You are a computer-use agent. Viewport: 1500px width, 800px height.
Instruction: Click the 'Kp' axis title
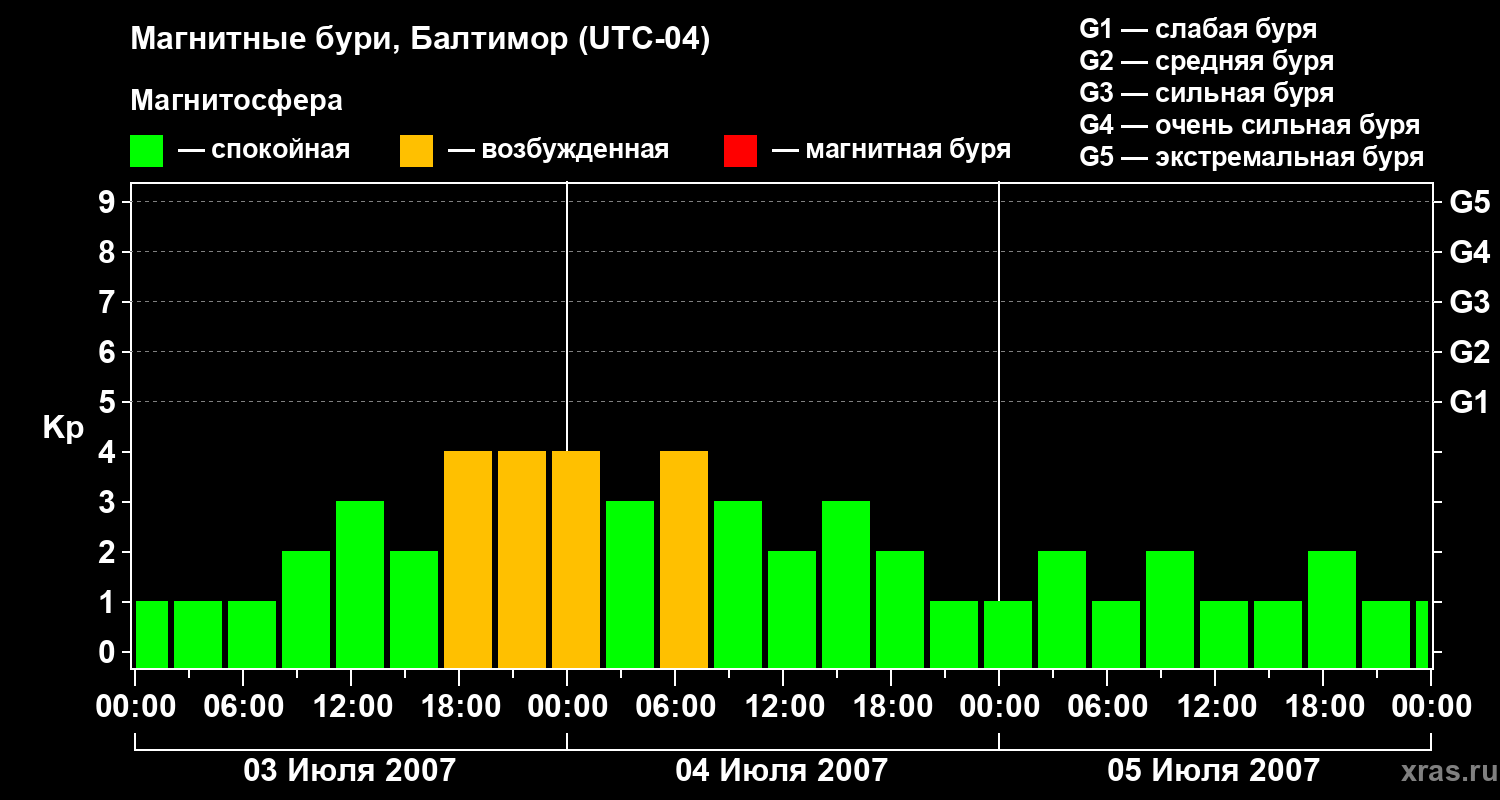point(63,428)
